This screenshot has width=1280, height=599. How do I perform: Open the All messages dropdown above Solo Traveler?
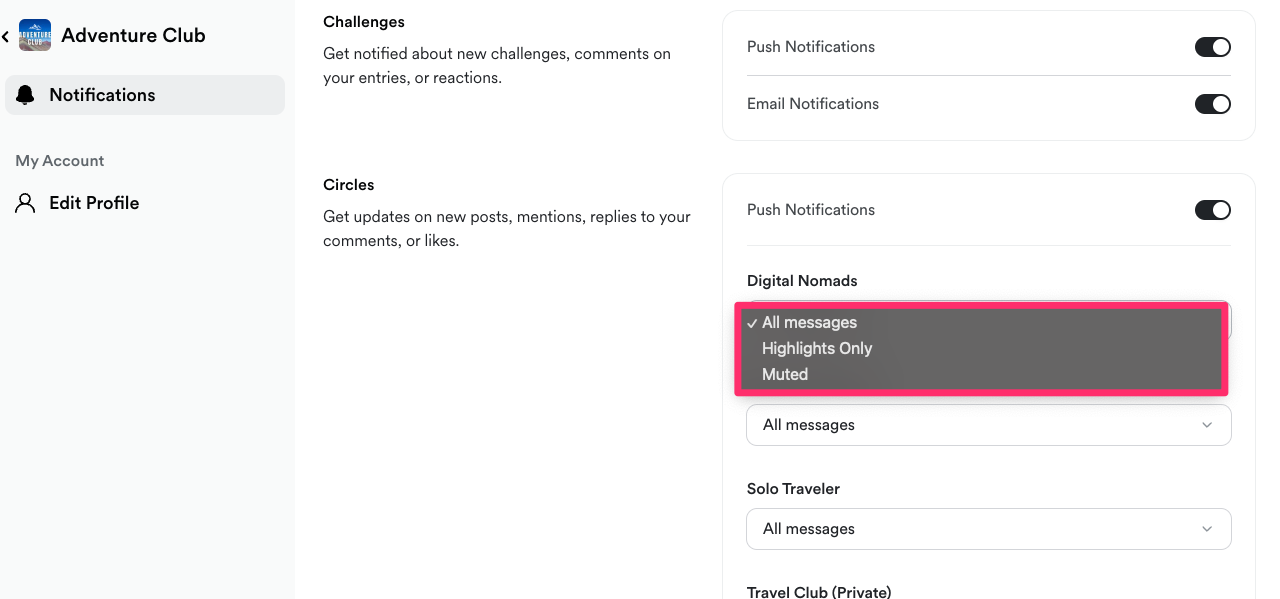pos(988,425)
